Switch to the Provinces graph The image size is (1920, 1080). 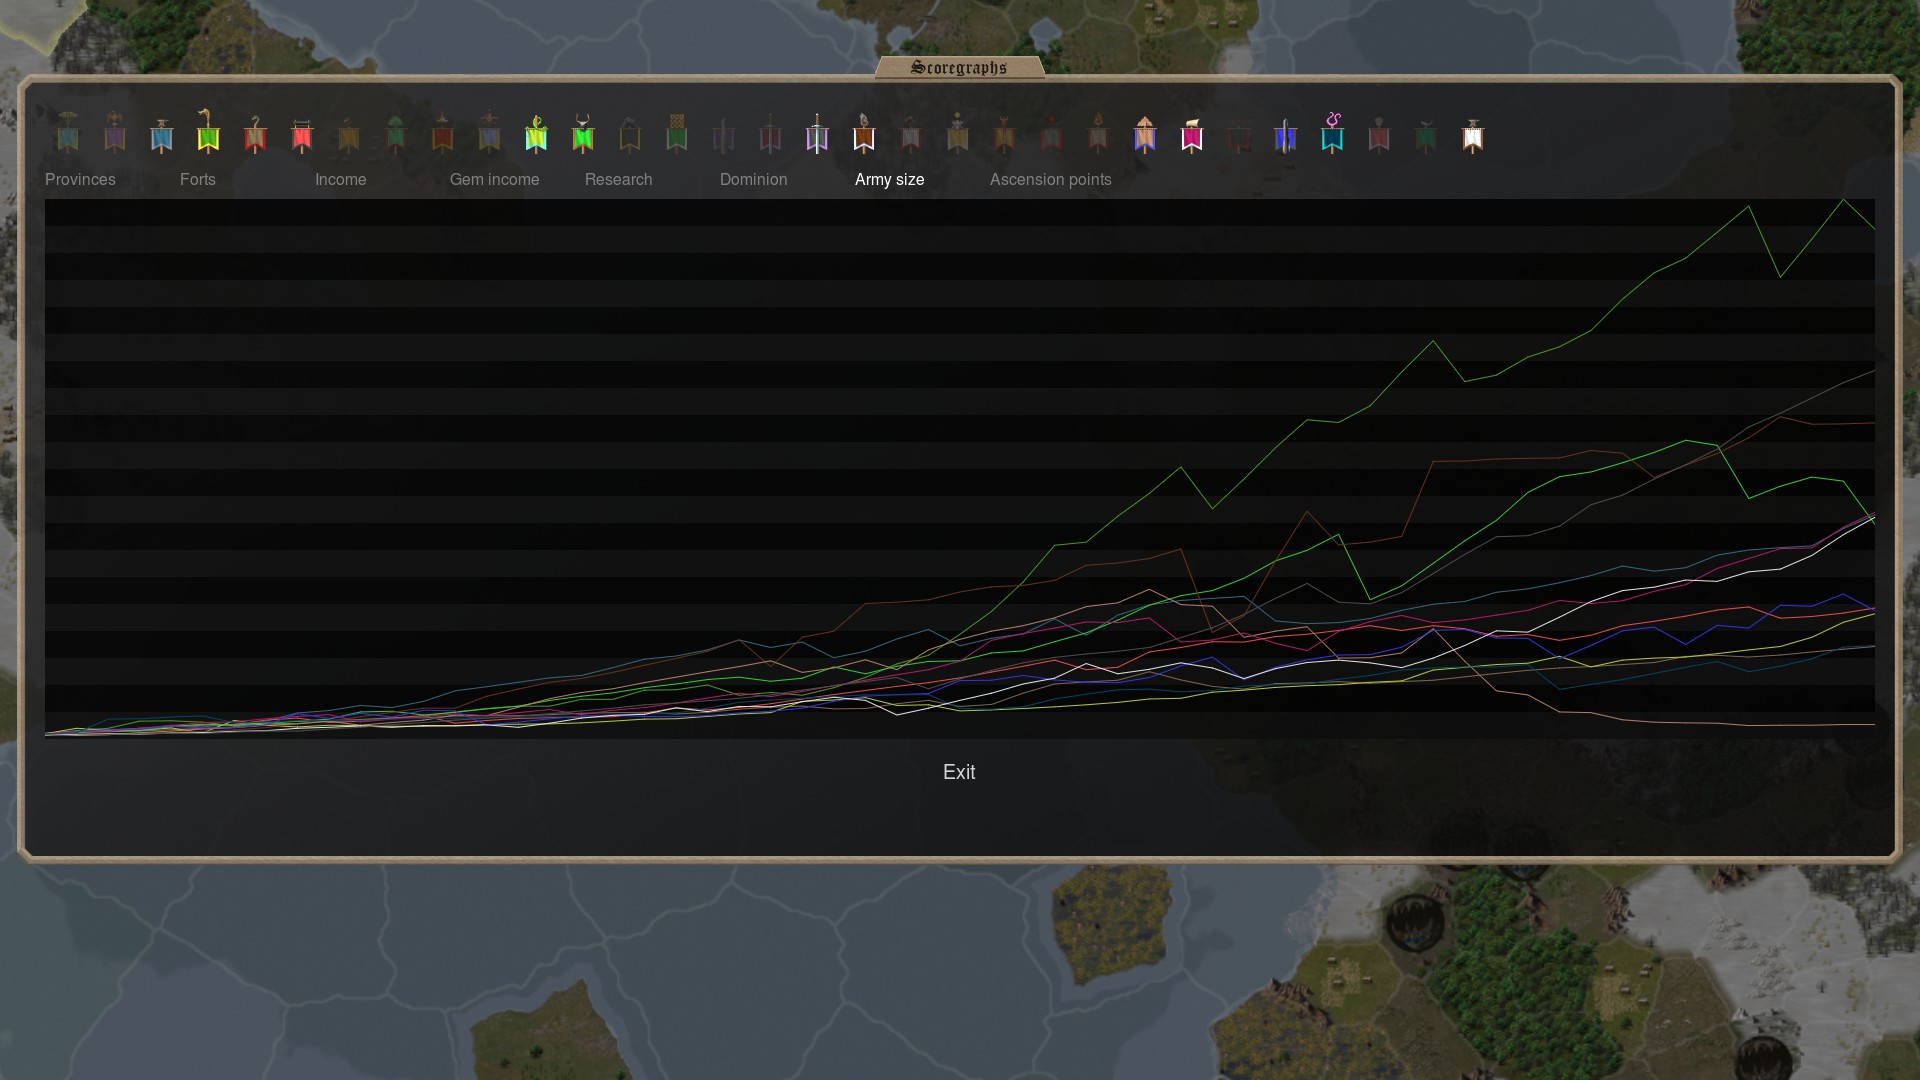click(x=80, y=180)
